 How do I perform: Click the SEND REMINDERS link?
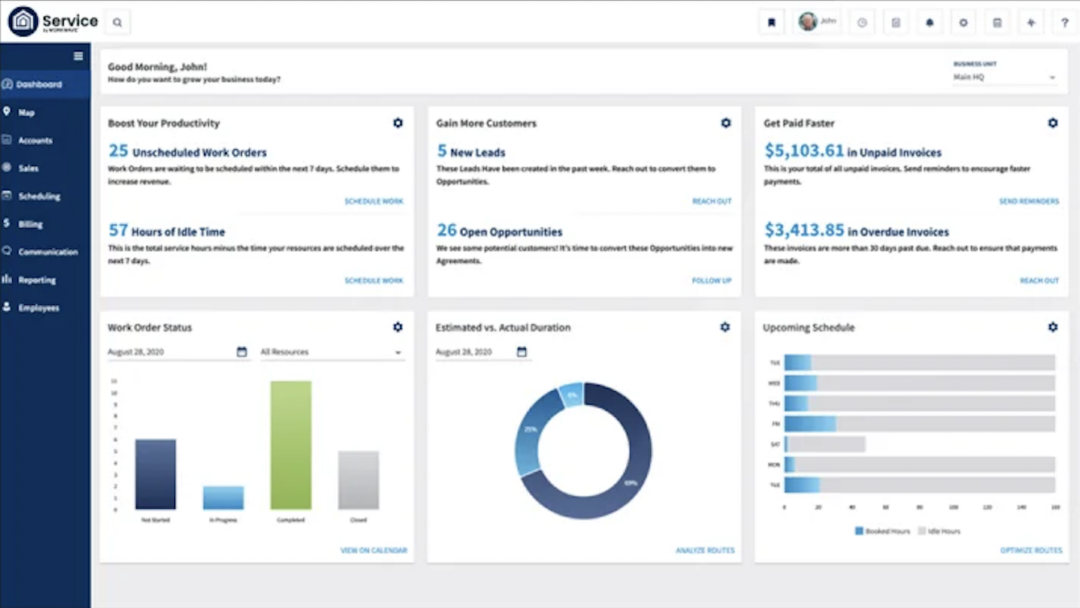coord(1029,200)
